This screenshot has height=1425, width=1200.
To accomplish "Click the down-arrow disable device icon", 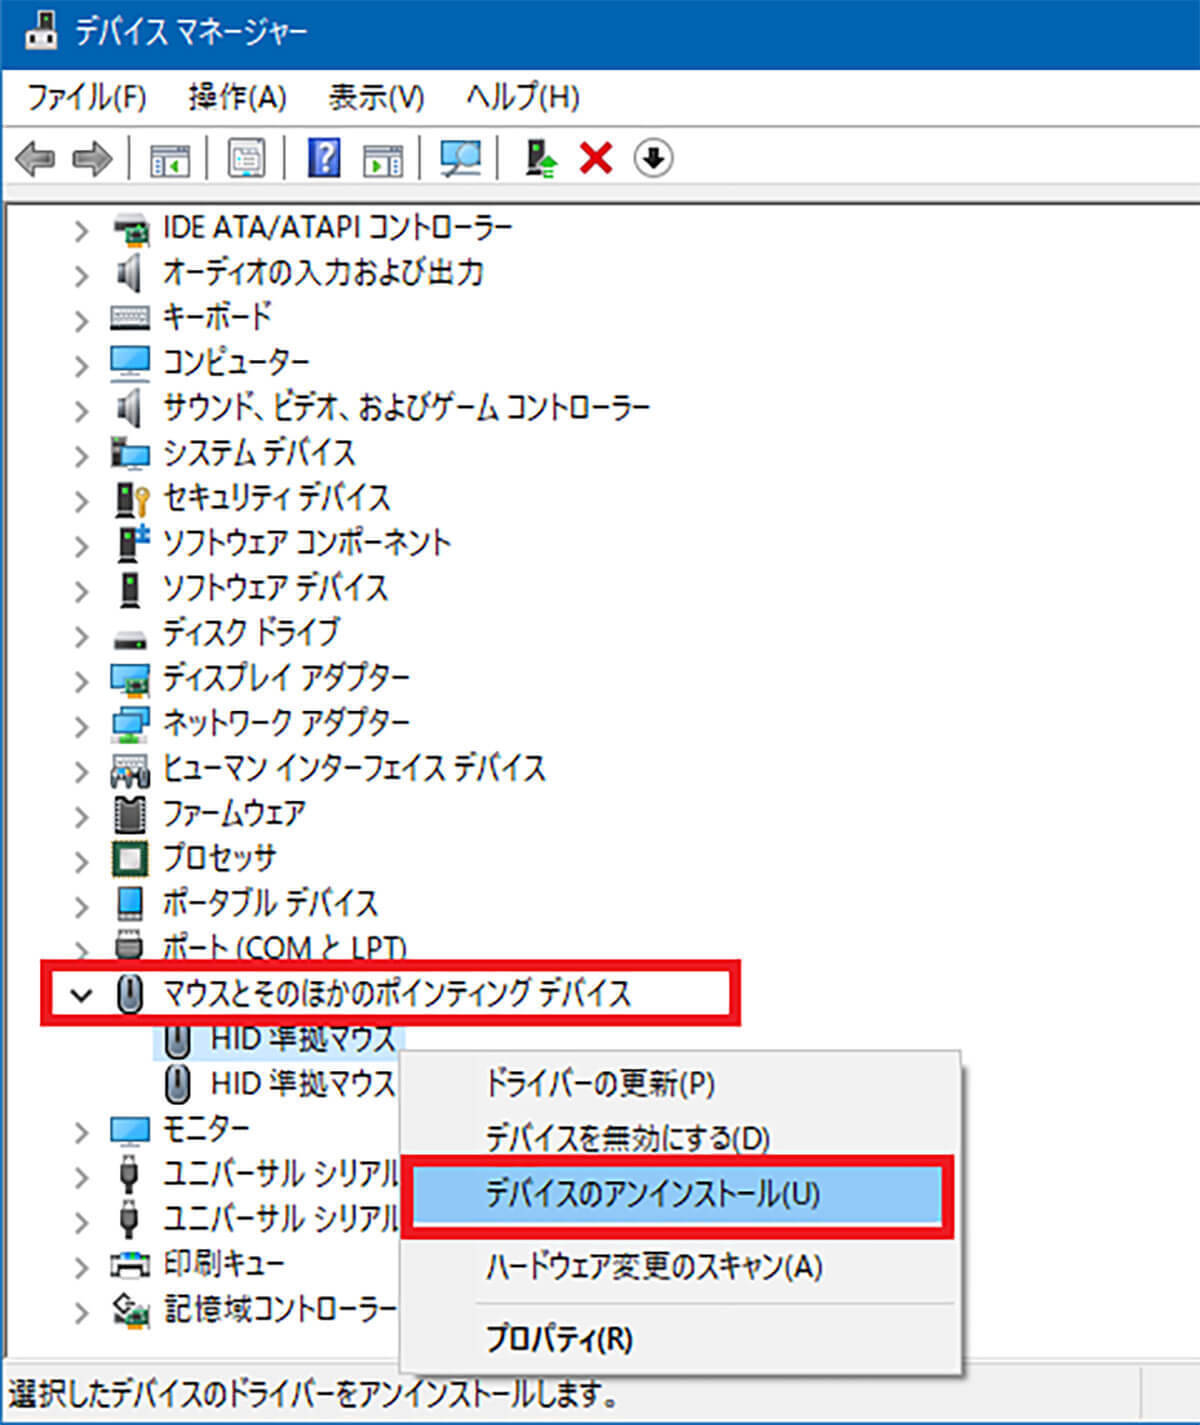I will (653, 158).
